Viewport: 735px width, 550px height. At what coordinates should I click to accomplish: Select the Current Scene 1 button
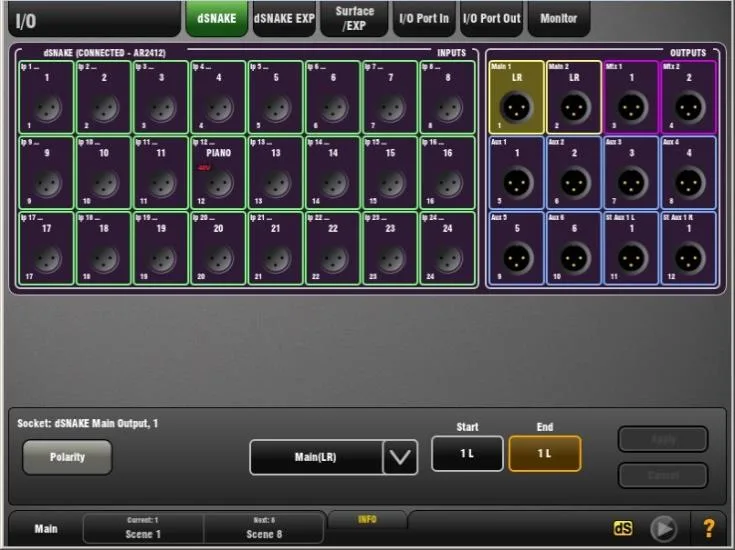coord(143,528)
